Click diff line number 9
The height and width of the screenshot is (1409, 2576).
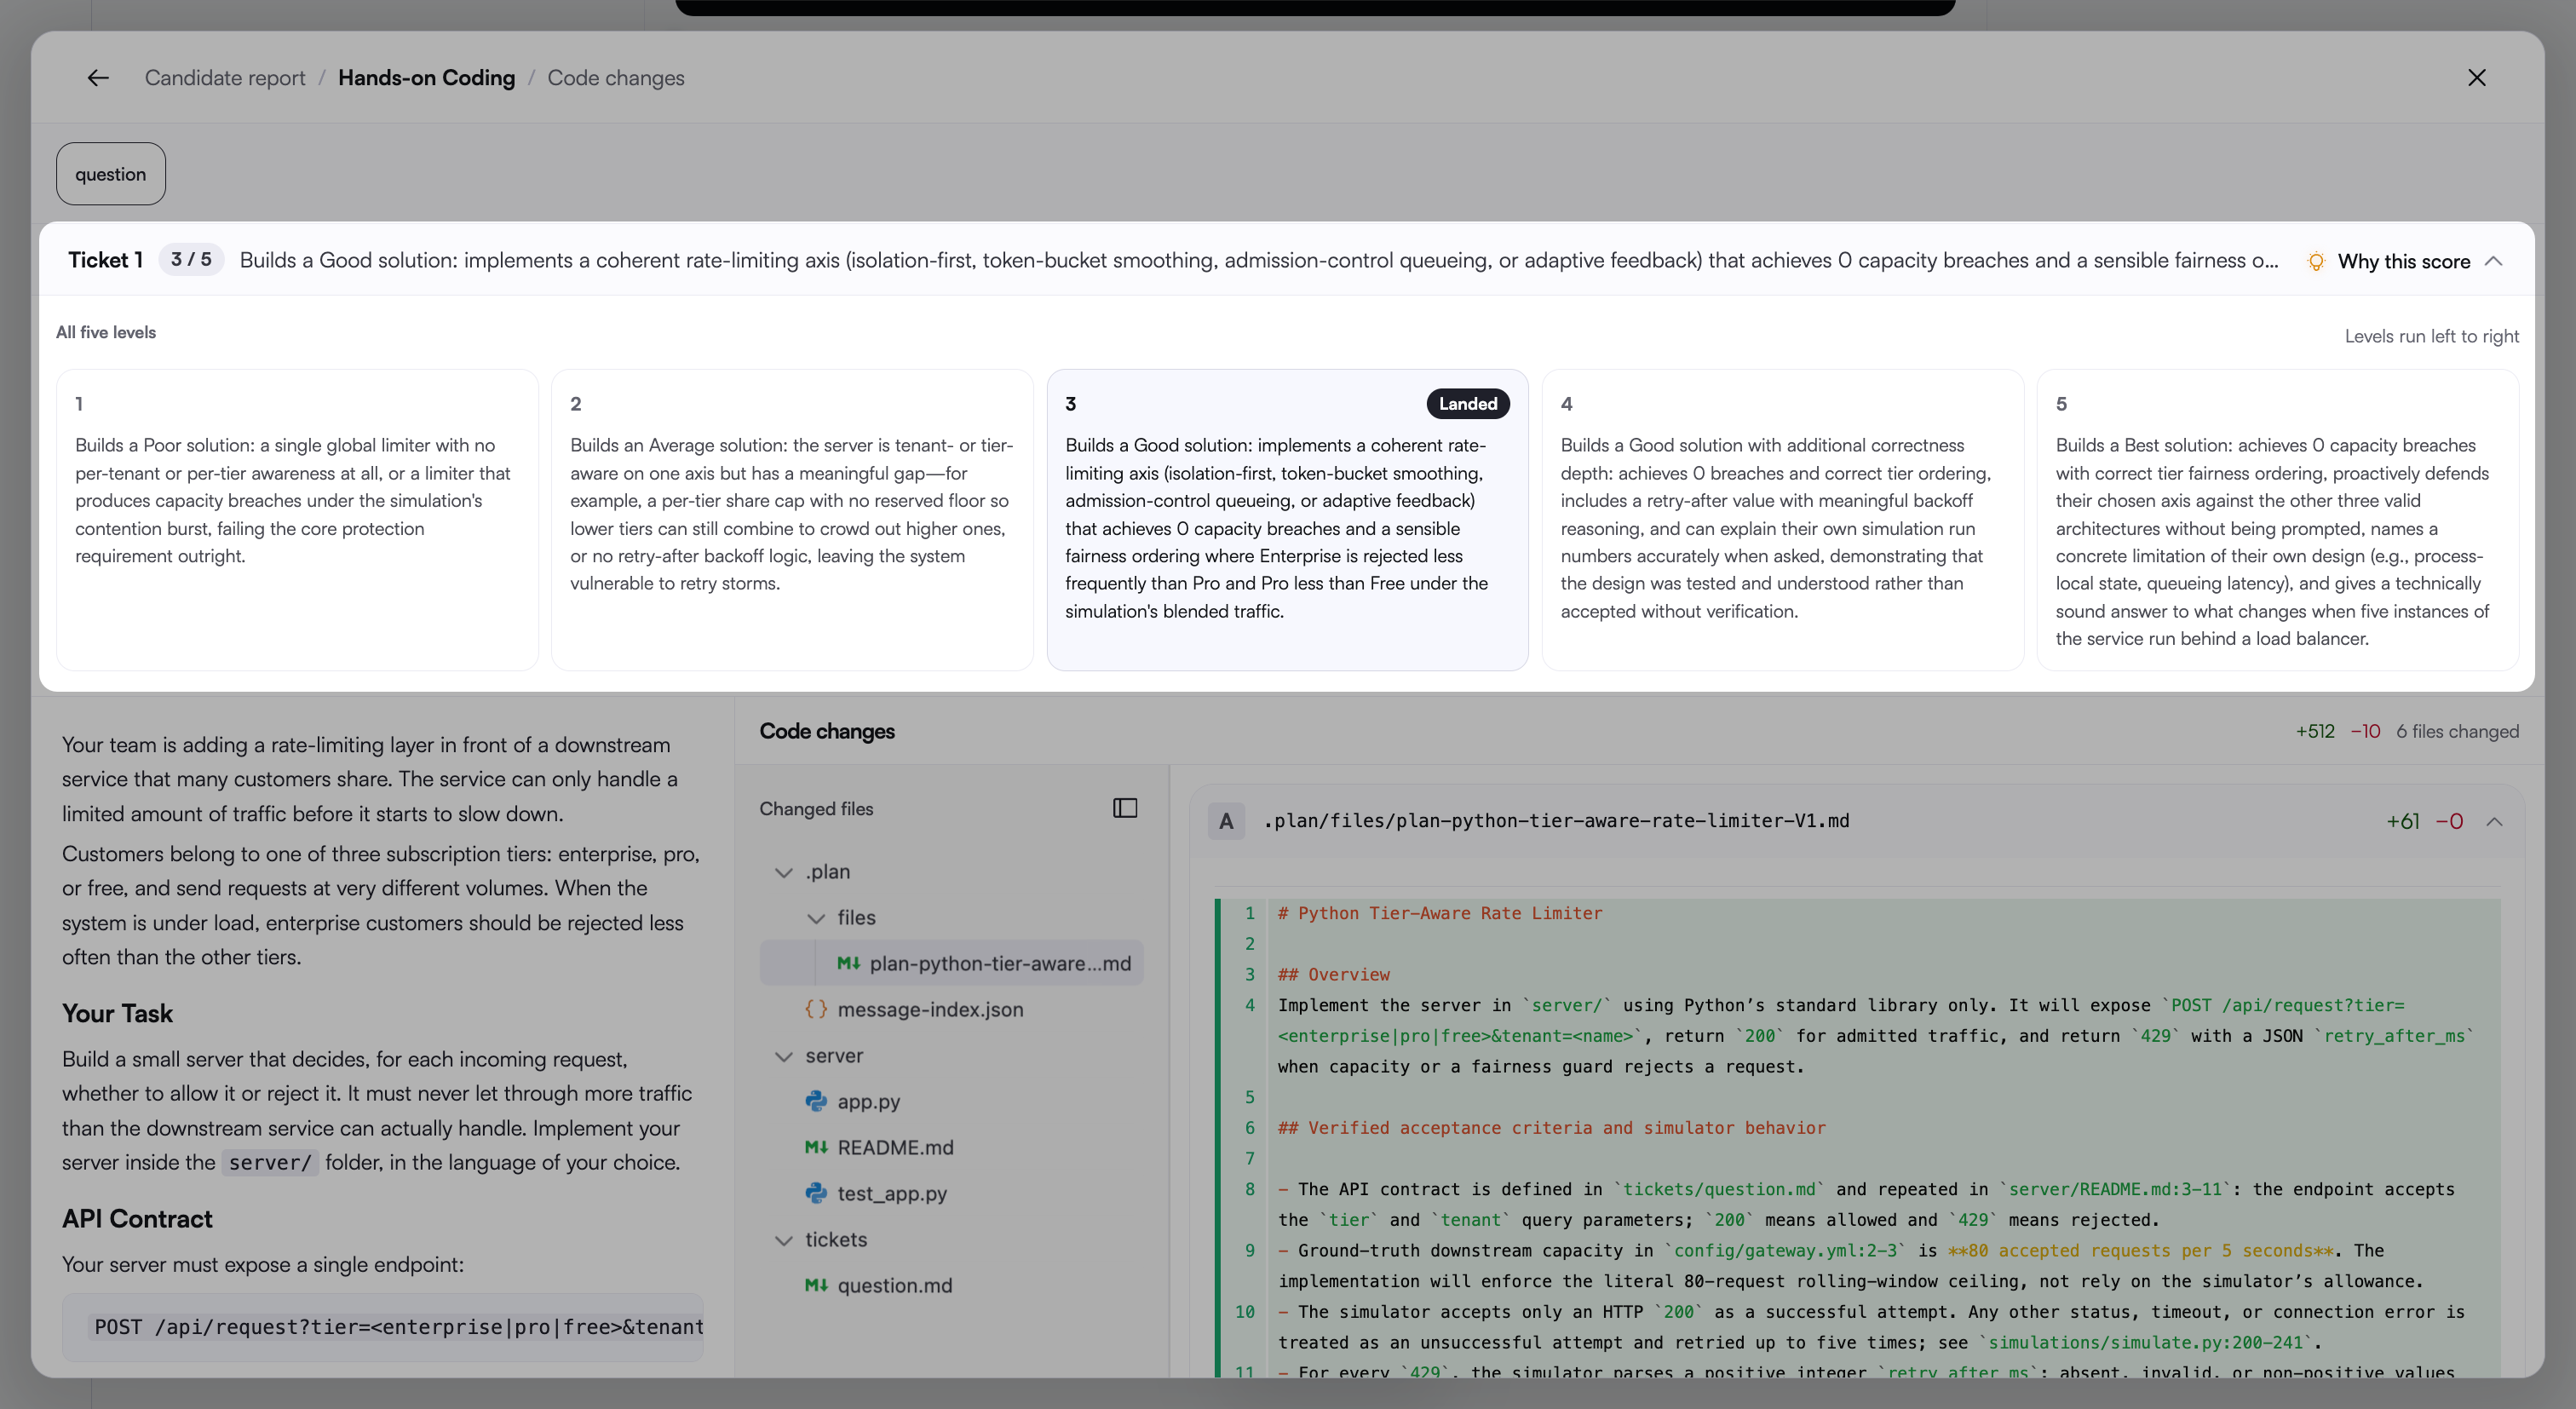[1249, 1251]
